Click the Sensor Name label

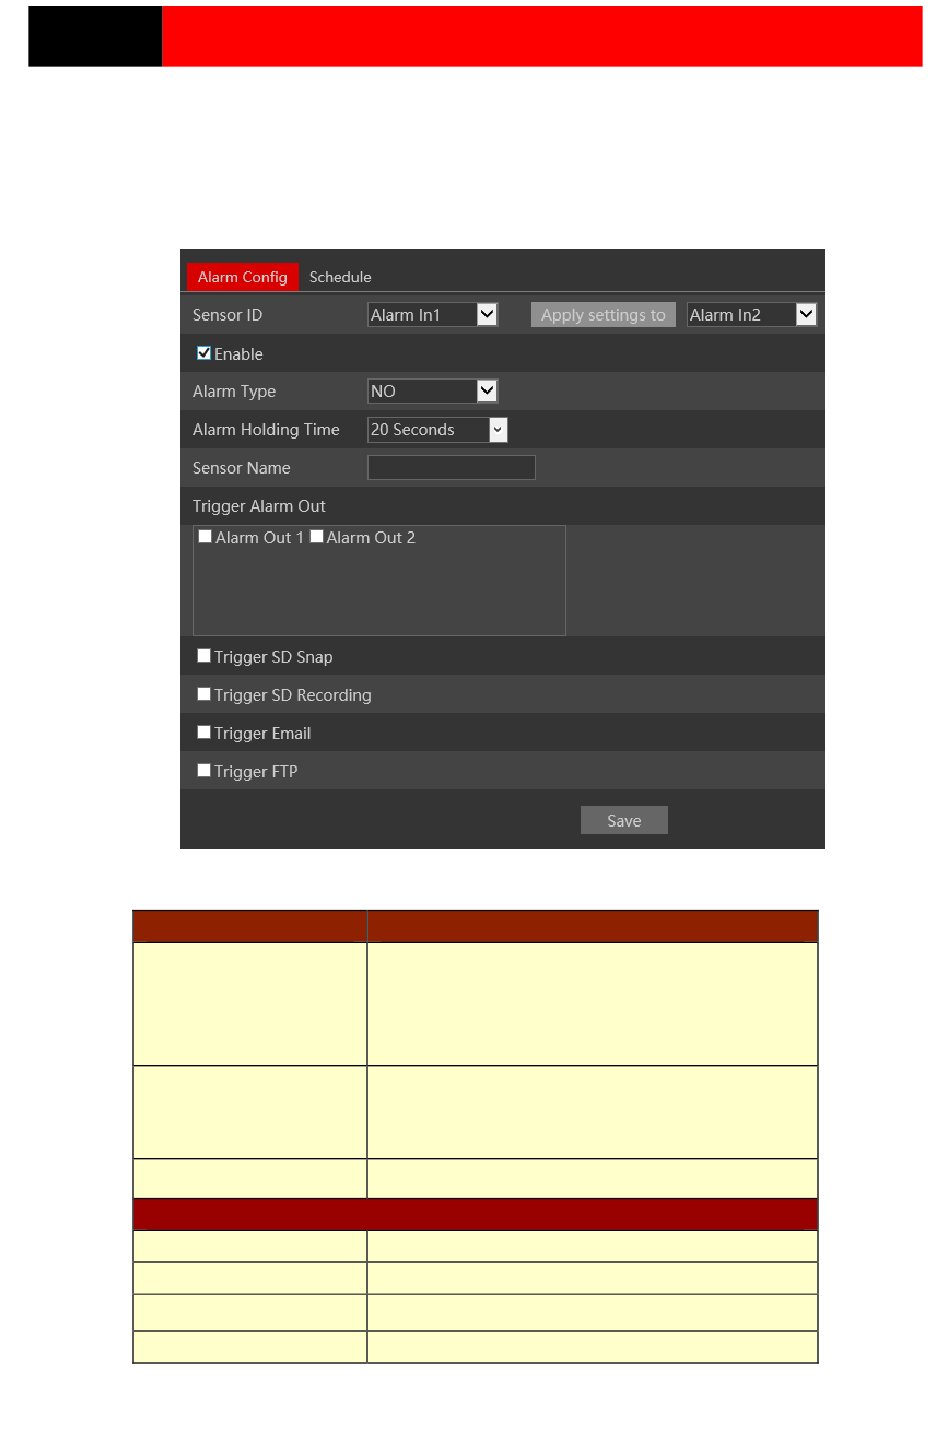pos(241,468)
